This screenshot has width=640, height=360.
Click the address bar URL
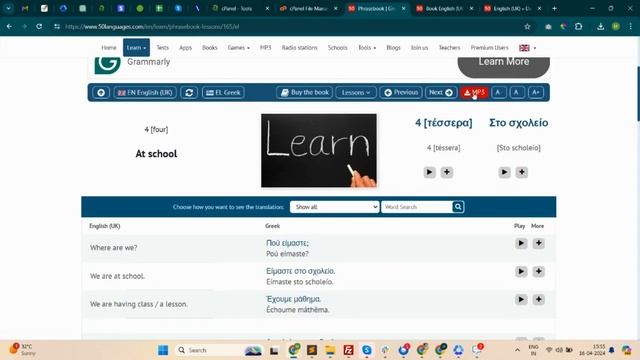pyautogui.click(x=152, y=27)
